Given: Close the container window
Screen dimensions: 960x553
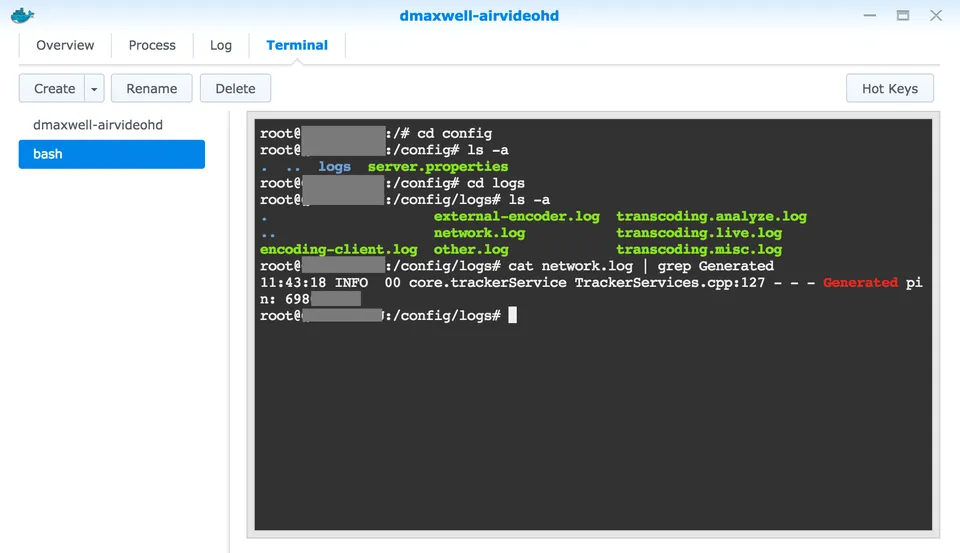Looking at the screenshot, I should tap(936, 15).
